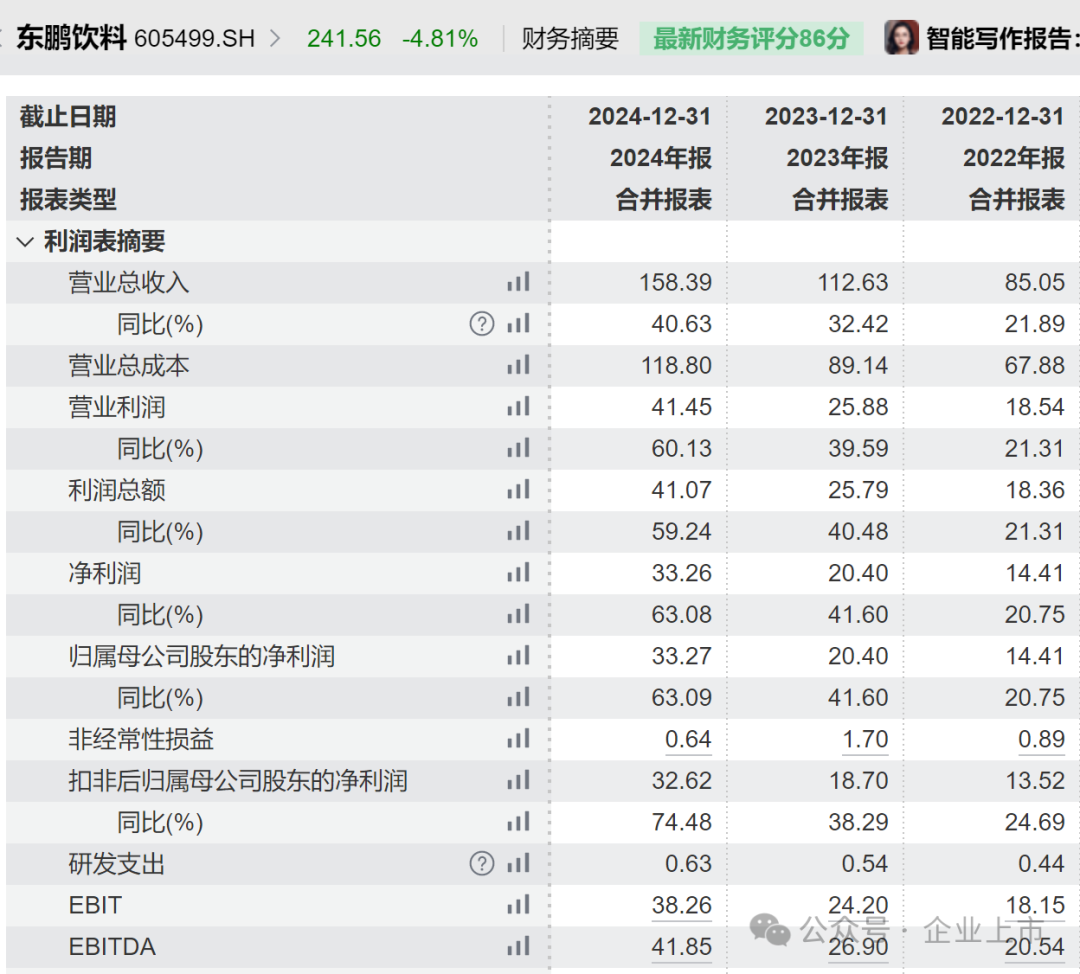Click the EBITDA row label
1080x974 pixels.
(x=112, y=946)
